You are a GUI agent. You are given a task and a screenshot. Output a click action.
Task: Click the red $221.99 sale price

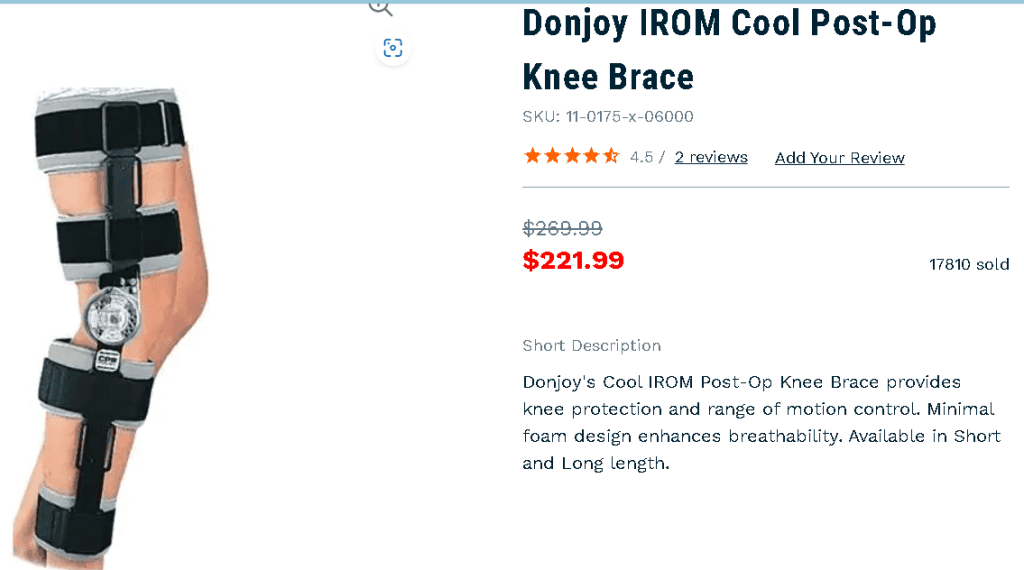573,261
